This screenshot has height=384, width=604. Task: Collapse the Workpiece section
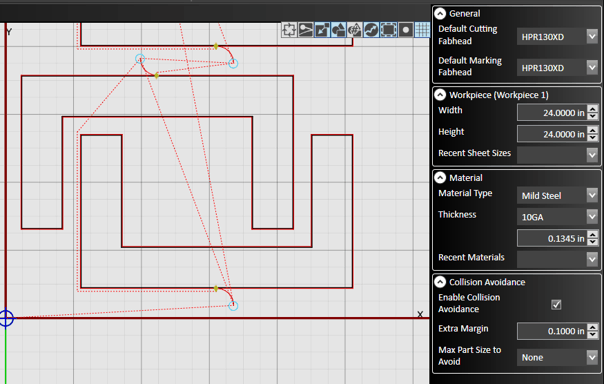click(440, 95)
